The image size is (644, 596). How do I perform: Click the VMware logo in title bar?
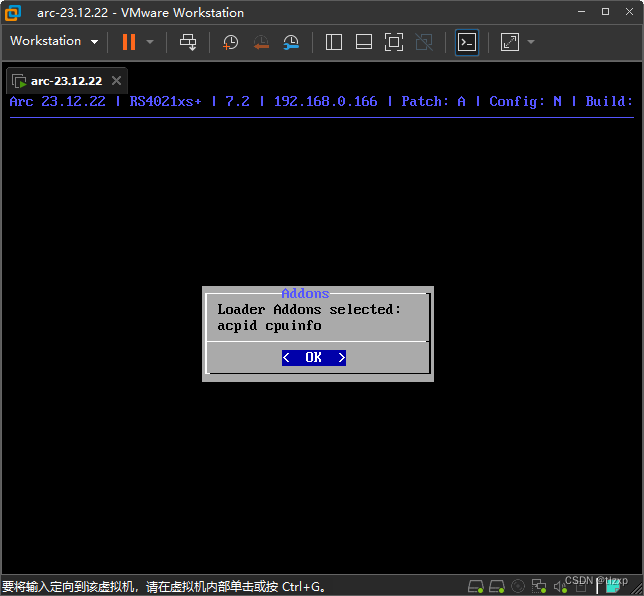pyautogui.click(x=13, y=13)
